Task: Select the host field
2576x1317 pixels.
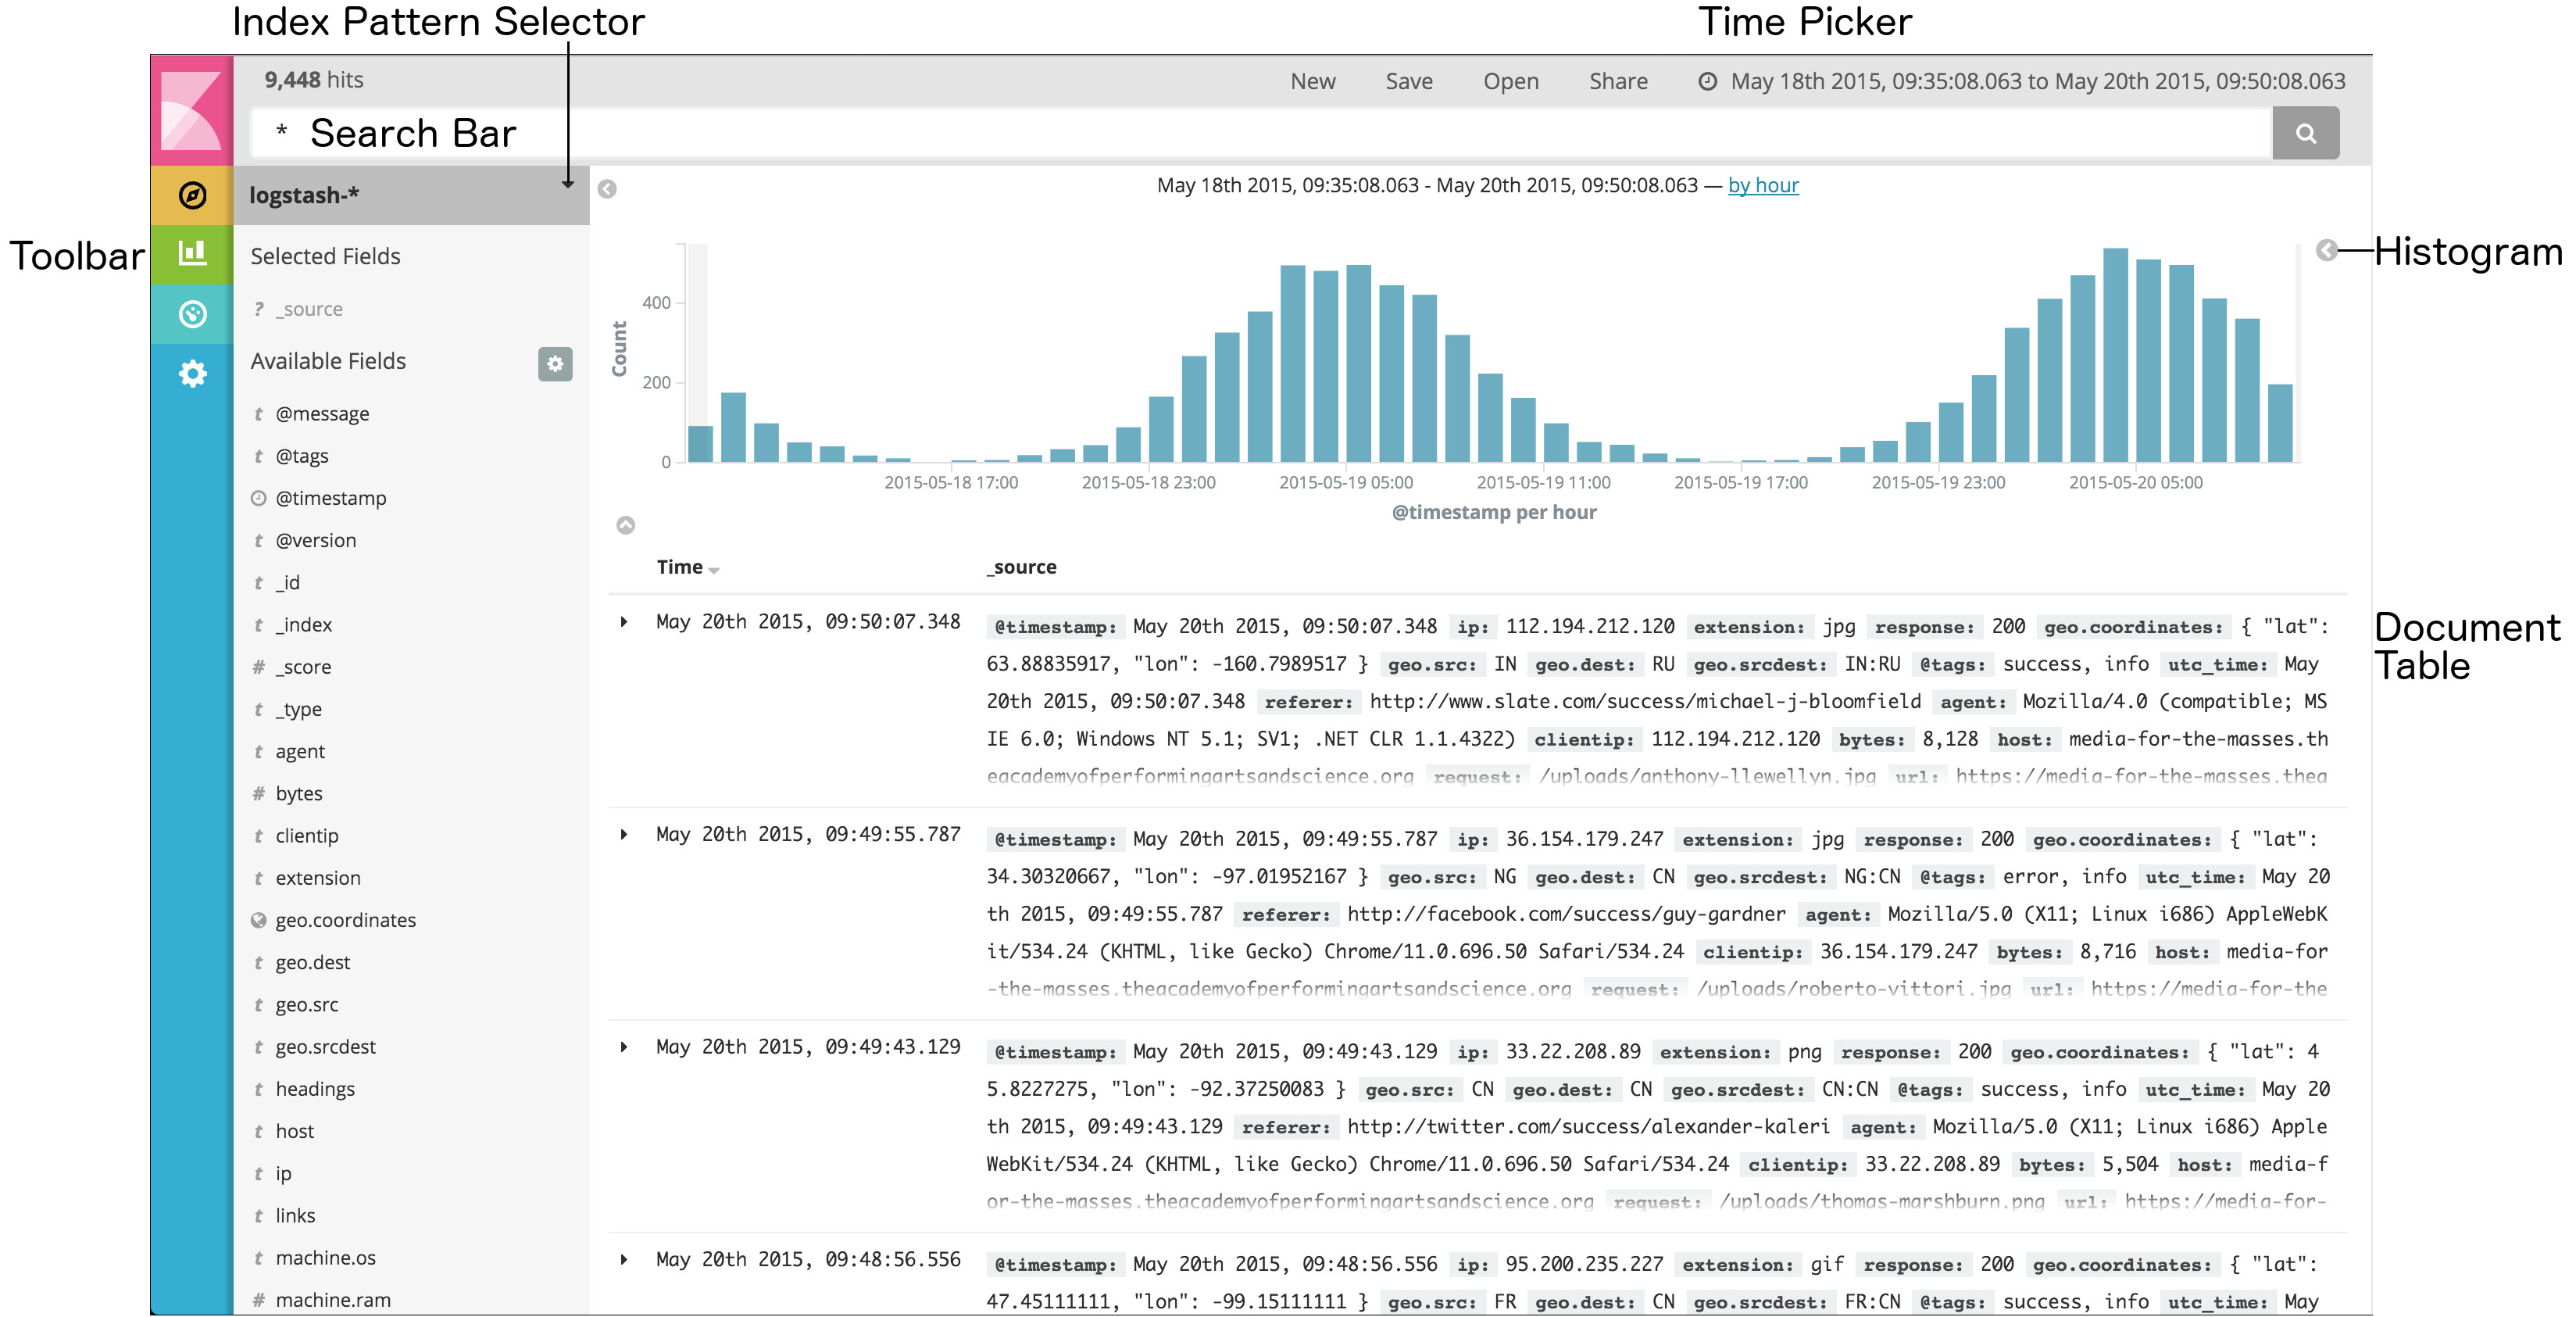Action: click(294, 1131)
